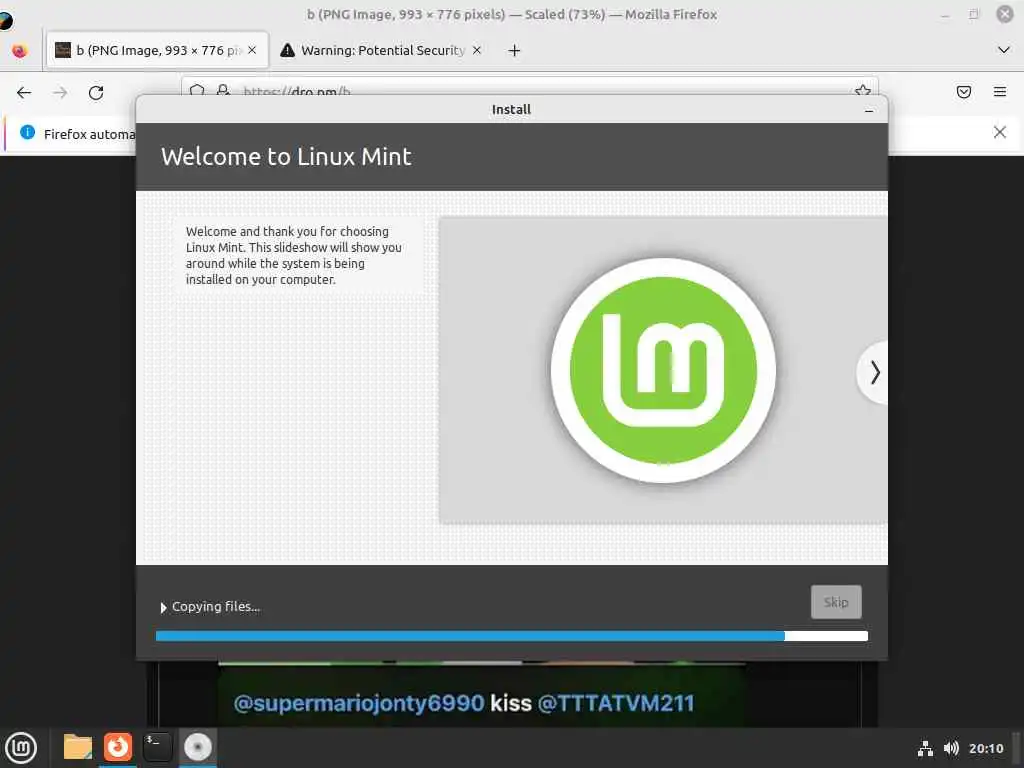
Task: Dismiss the Firefox automatic notification bar
Action: [999, 133]
